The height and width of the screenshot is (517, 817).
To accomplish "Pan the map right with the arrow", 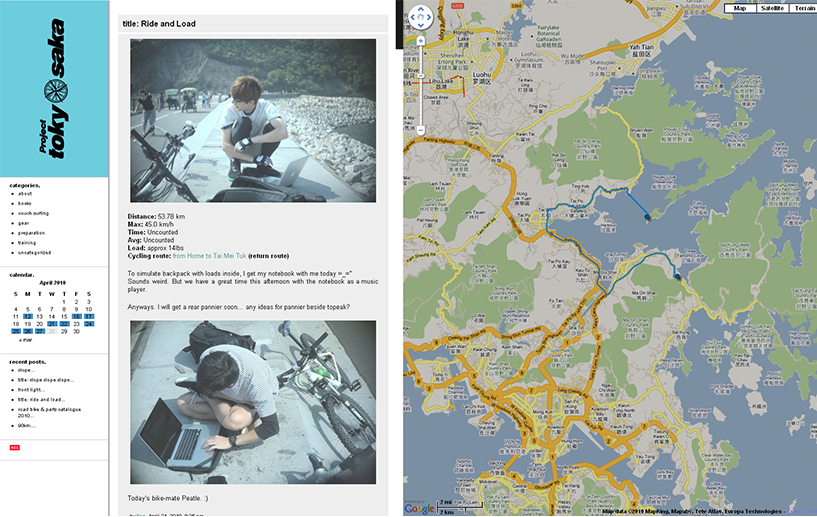I will (429, 17).
